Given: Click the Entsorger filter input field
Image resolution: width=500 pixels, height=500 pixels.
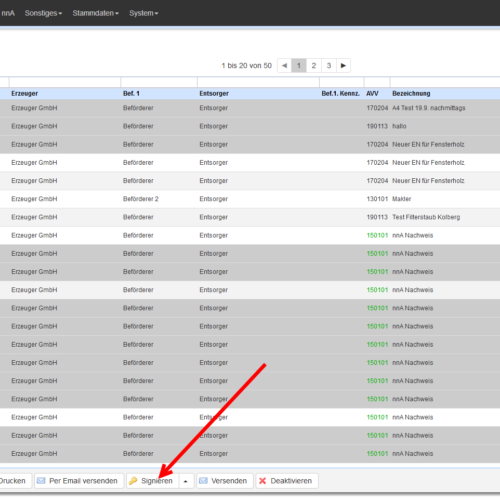Looking at the screenshot, I should [258, 82].
